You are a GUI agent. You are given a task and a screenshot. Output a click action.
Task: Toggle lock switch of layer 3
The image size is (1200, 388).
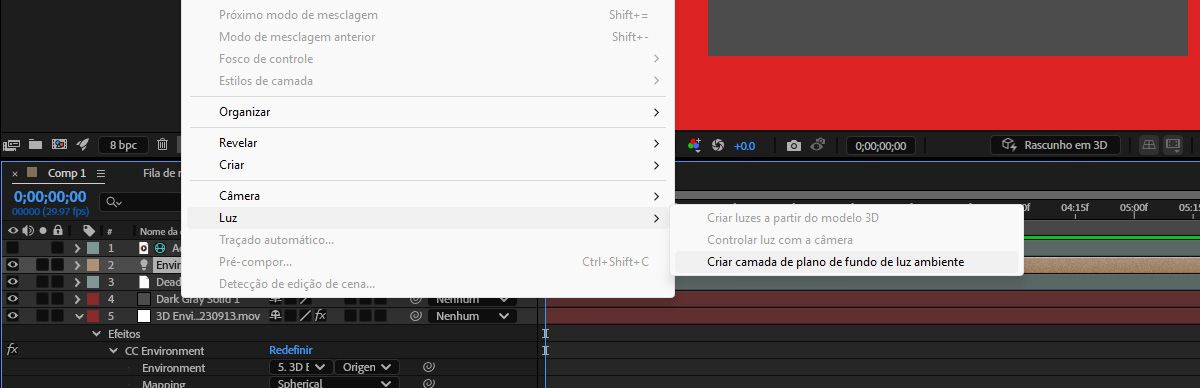(58, 282)
